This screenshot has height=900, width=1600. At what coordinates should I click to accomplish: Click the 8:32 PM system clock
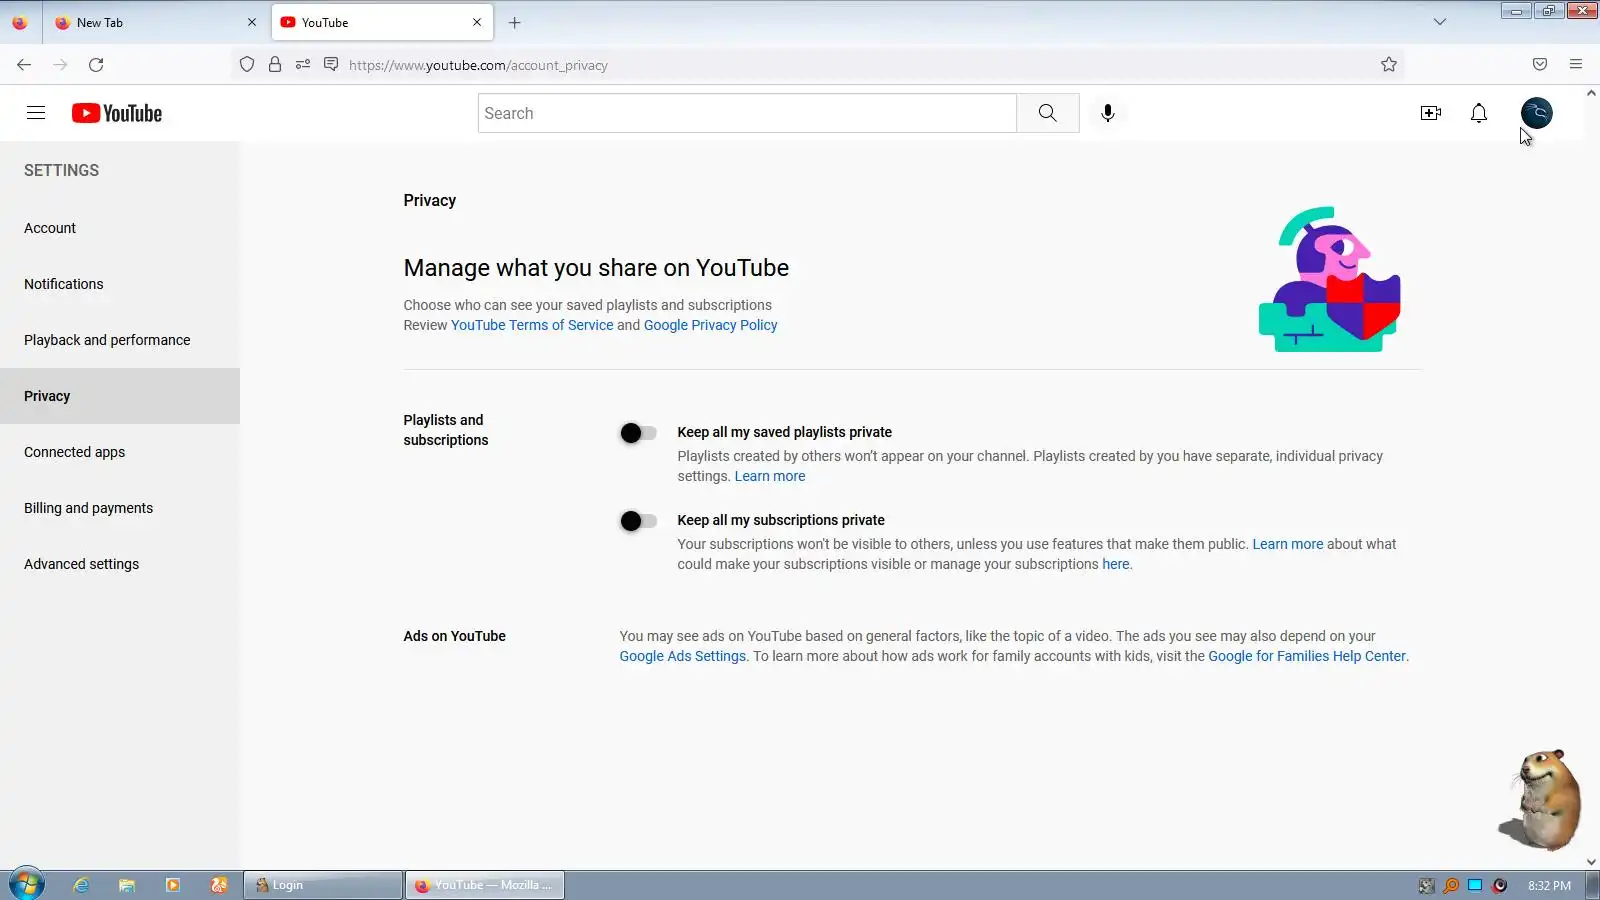(x=1549, y=886)
